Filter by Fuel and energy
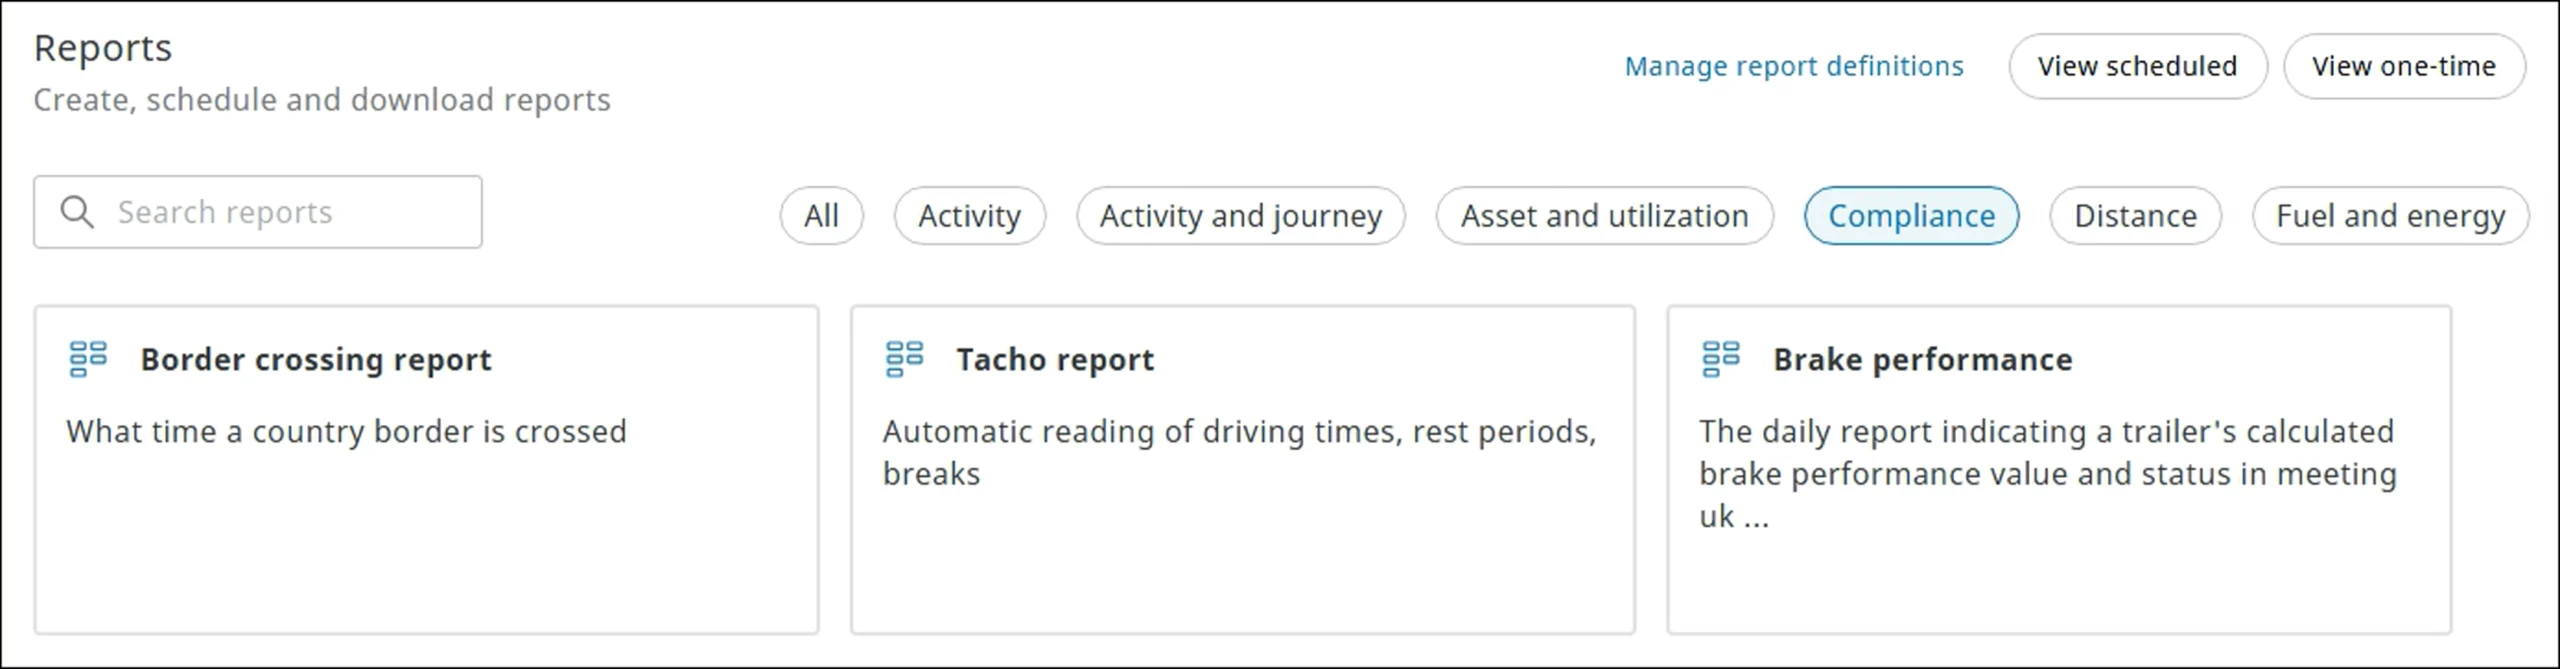 click(x=2390, y=215)
